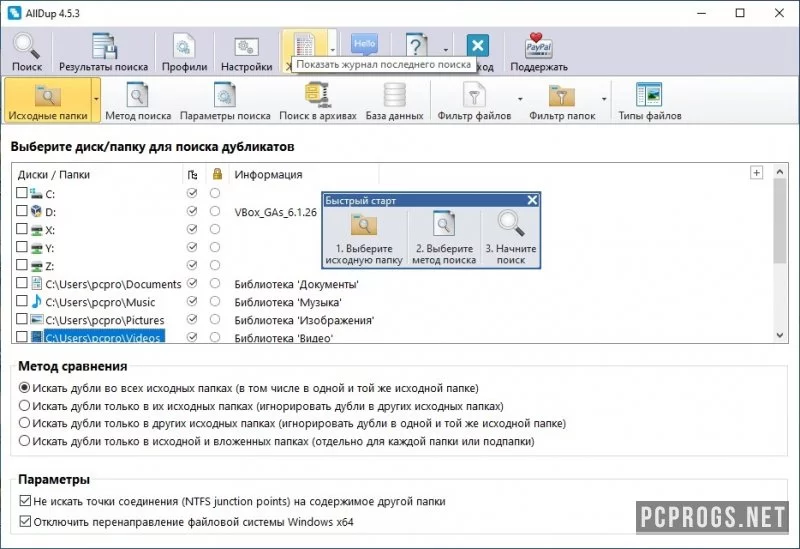
Task: Click the folder list scrollbar thumb
Action: [x=780, y=221]
